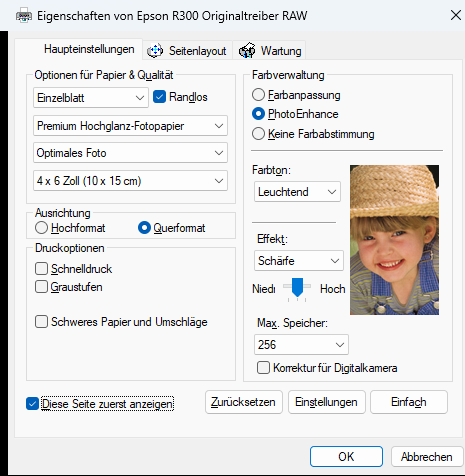
Task: Uncheck the Randlos checkbox
Action: (159, 97)
